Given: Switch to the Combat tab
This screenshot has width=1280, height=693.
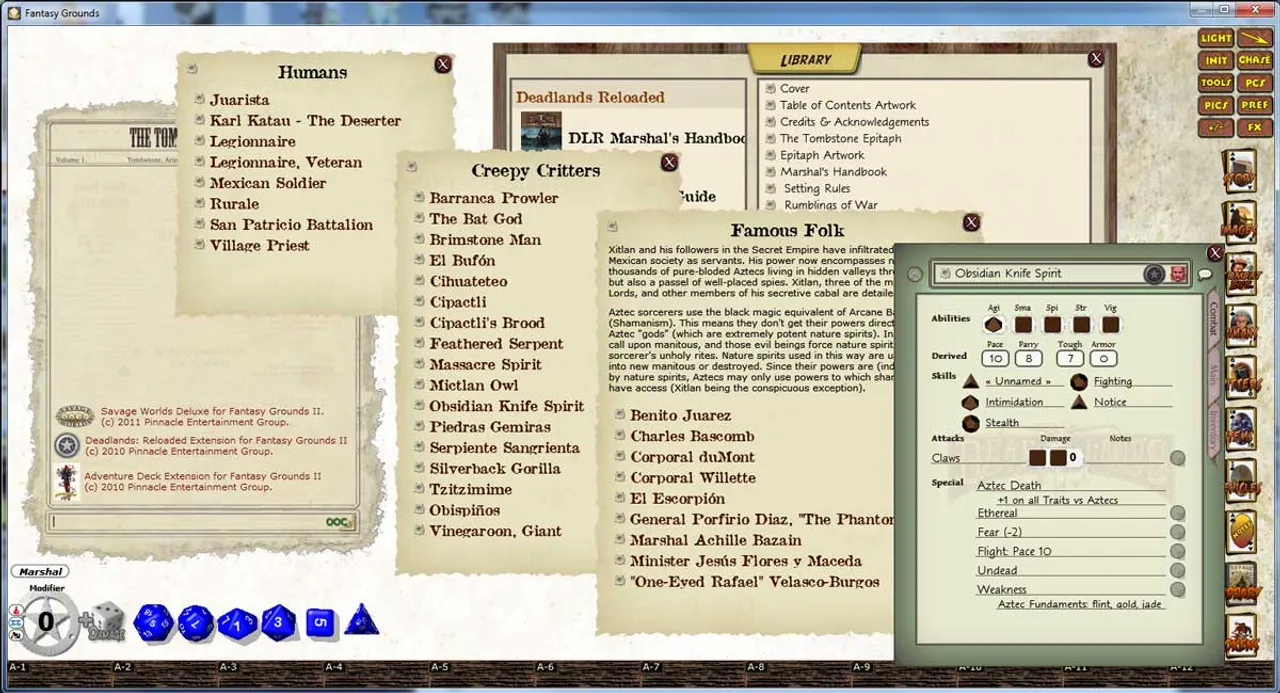Looking at the screenshot, I should coord(1215,320).
